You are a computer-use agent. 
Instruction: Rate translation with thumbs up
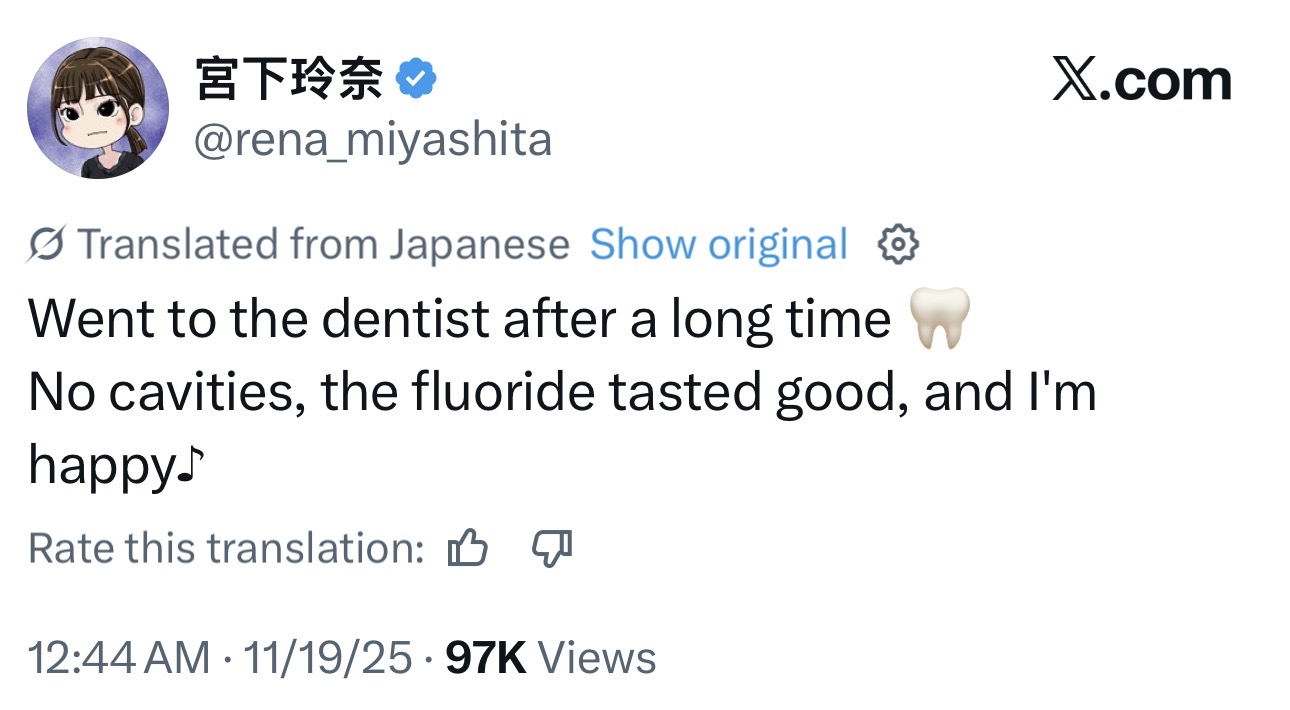(467, 547)
